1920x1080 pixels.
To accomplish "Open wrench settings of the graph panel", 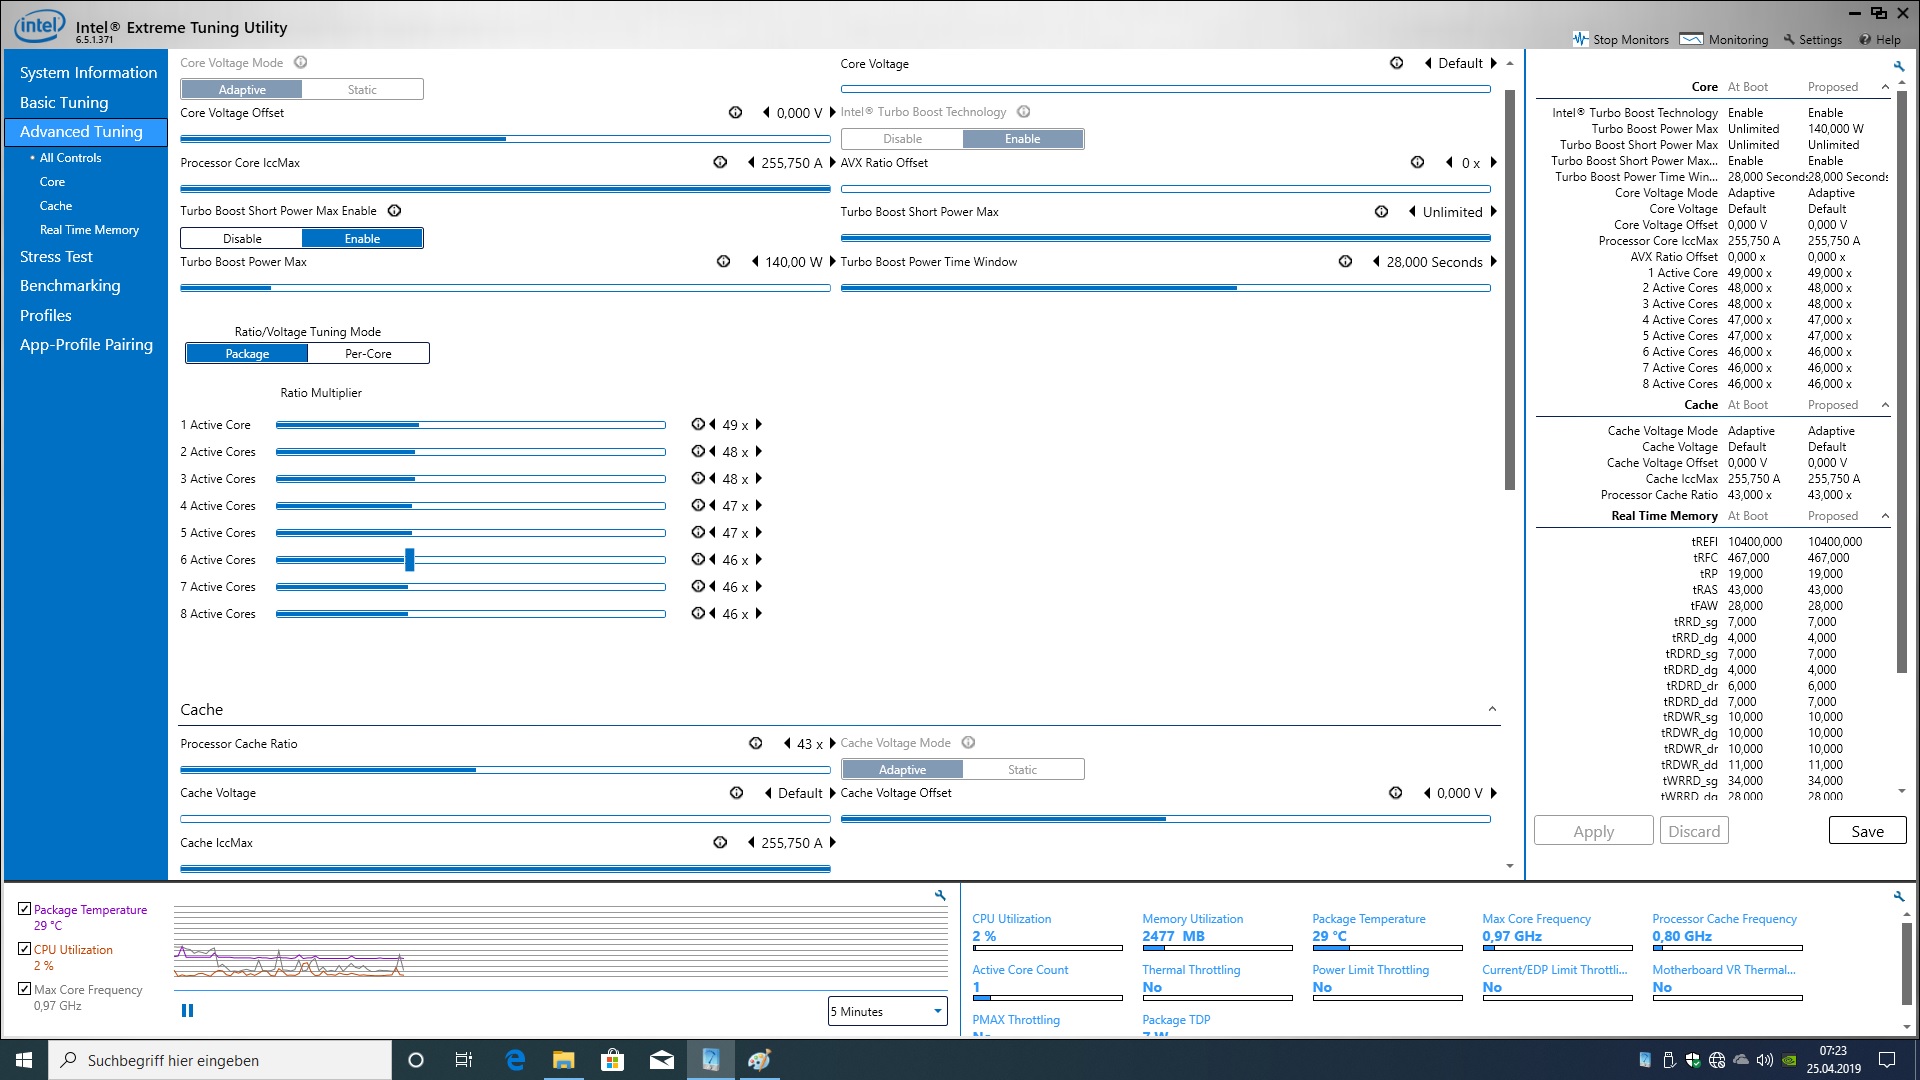I will coord(940,895).
